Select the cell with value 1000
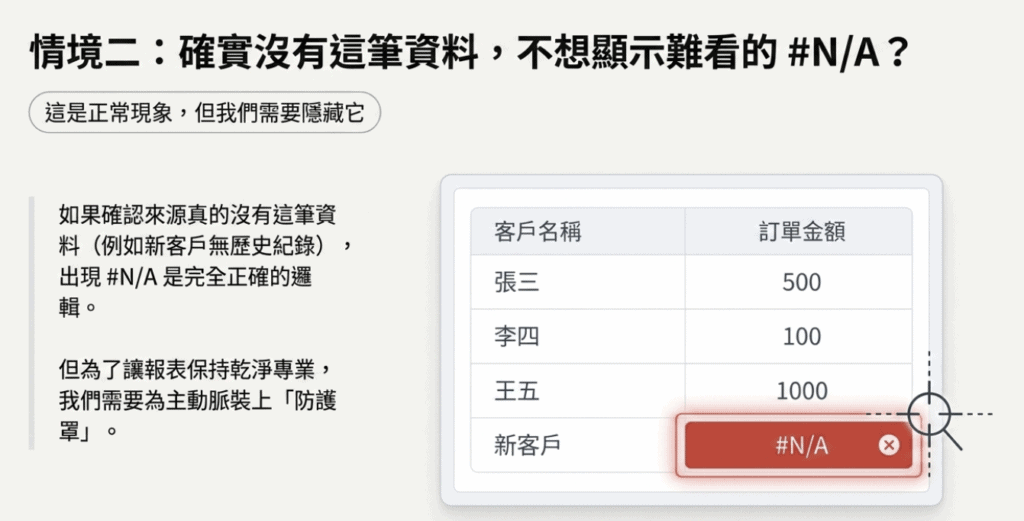Screen dimensions: 1024x521 pos(801,391)
